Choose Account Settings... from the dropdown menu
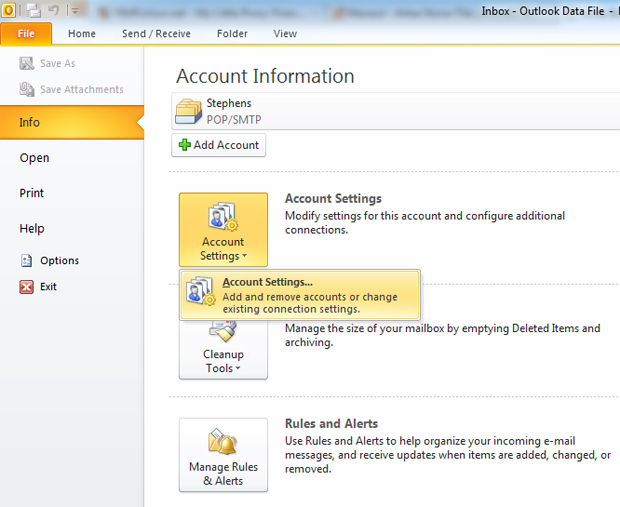 point(300,295)
